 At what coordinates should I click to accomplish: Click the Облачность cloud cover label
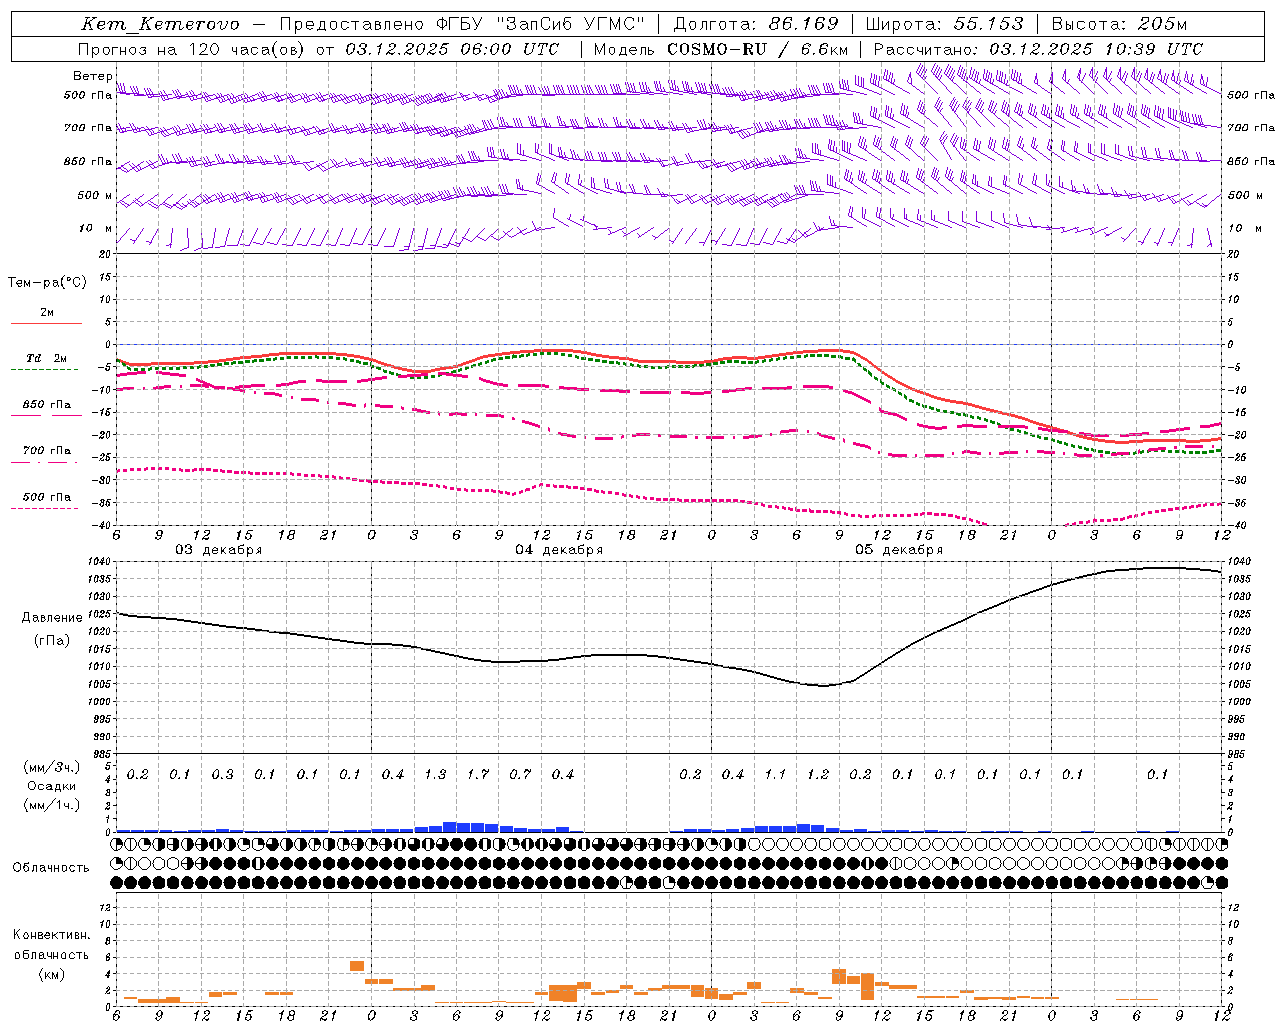[x=51, y=868]
